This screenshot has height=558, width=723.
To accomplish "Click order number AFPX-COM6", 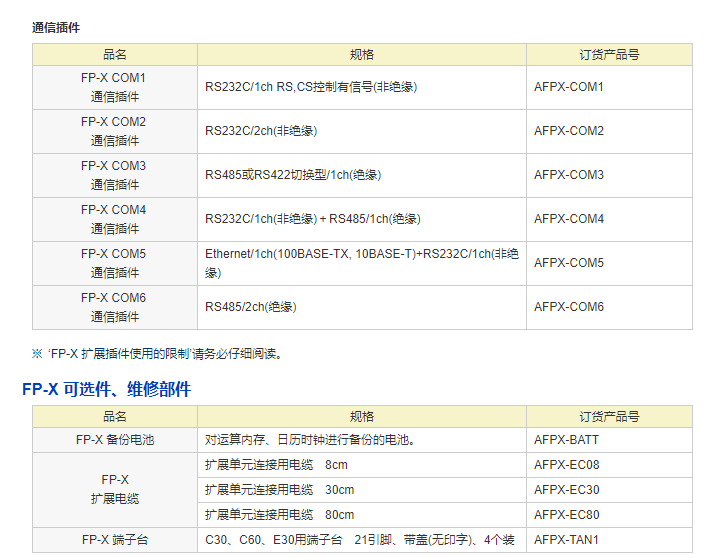I will click(569, 307).
